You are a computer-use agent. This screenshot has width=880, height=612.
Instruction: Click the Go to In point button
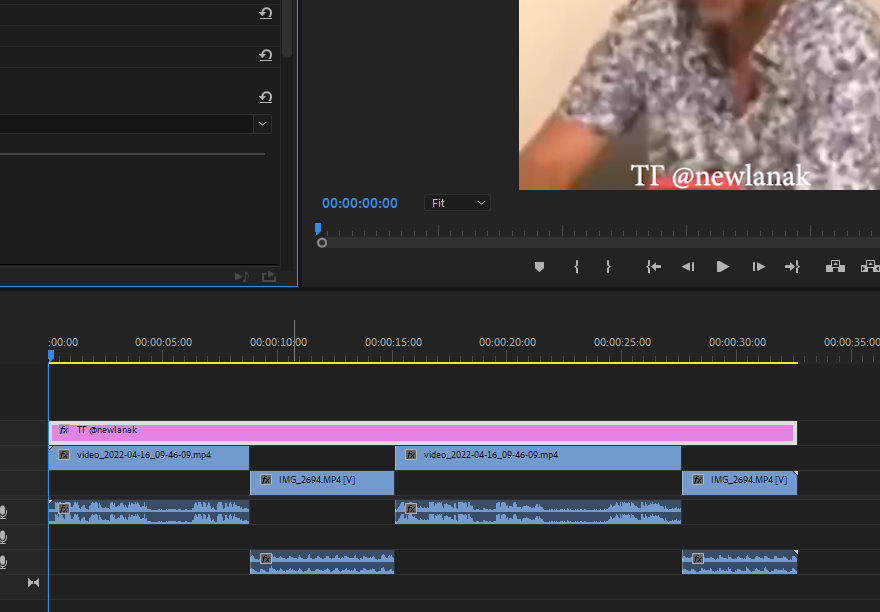point(654,267)
